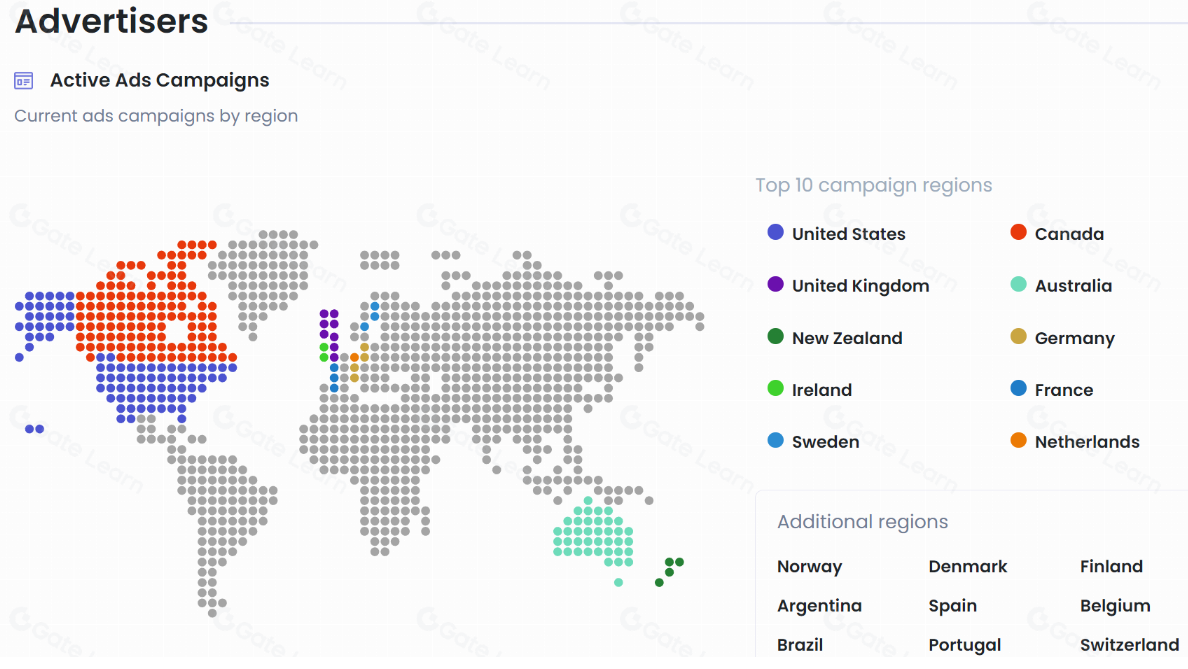Click the Sweden legend dot
This screenshot has height=669, width=1188.
(x=775, y=441)
